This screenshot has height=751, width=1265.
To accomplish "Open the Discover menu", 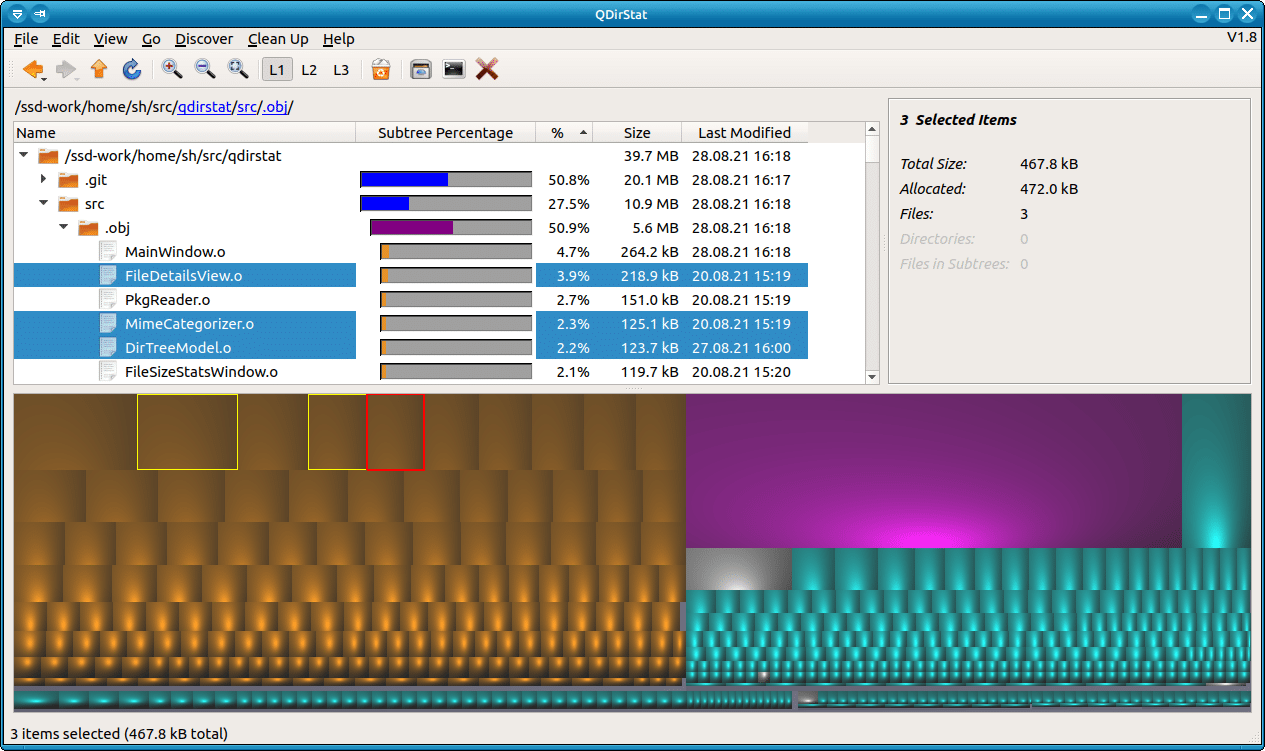I will click(x=204, y=39).
